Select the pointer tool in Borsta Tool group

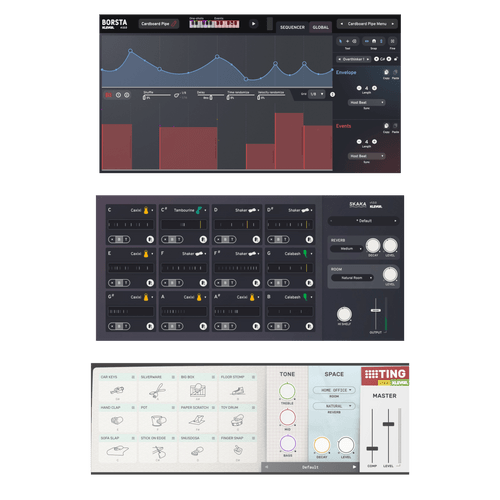point(341,41)
